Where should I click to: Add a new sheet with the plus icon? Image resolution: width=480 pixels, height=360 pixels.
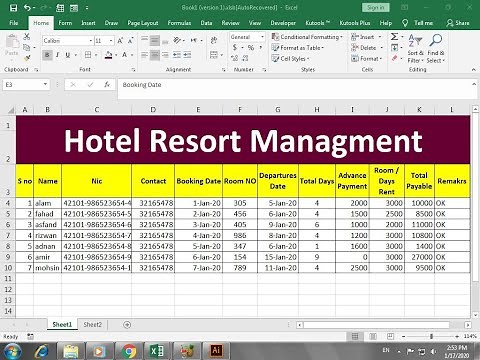click(x=127, y=325)
